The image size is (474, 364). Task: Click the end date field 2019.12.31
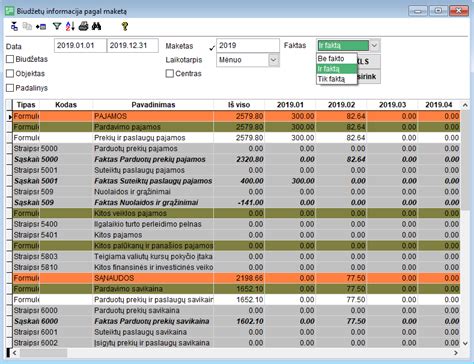pyautogui.click(x=133, y=46)
